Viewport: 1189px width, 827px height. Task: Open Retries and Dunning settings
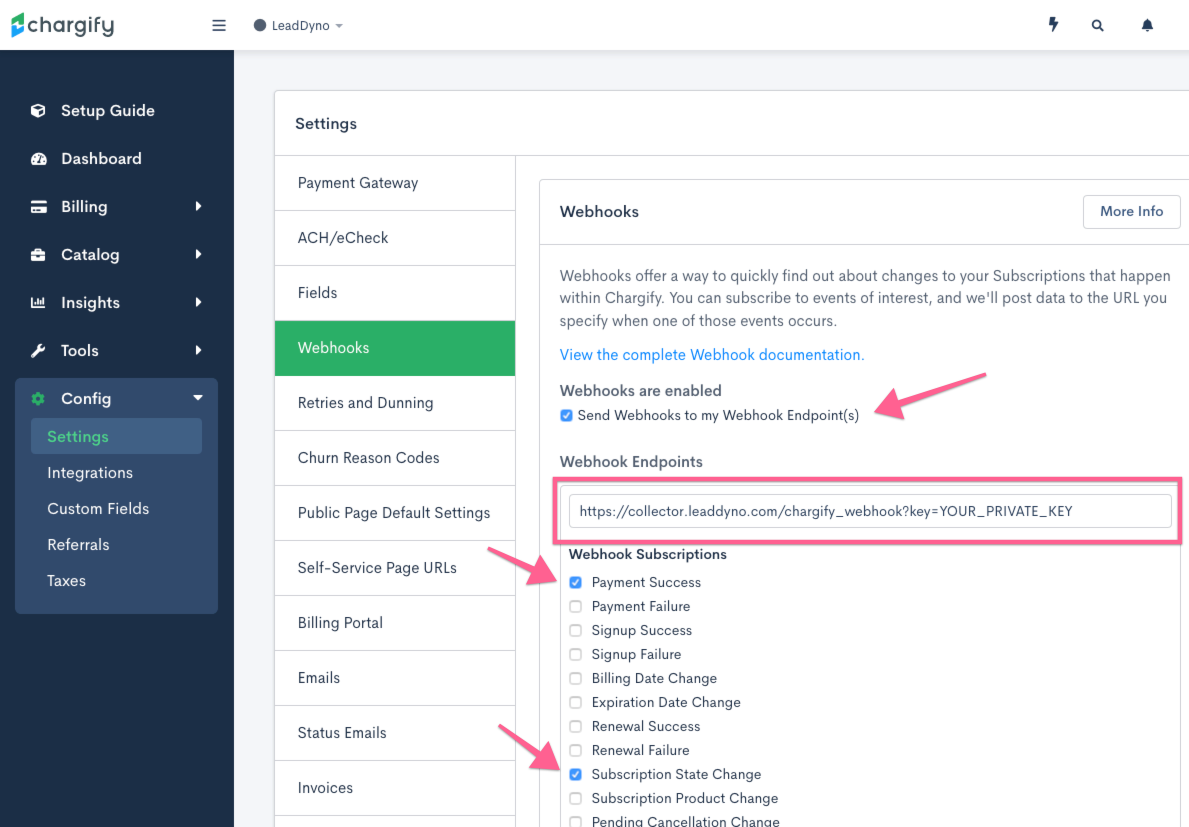click(x=395, y=403)
